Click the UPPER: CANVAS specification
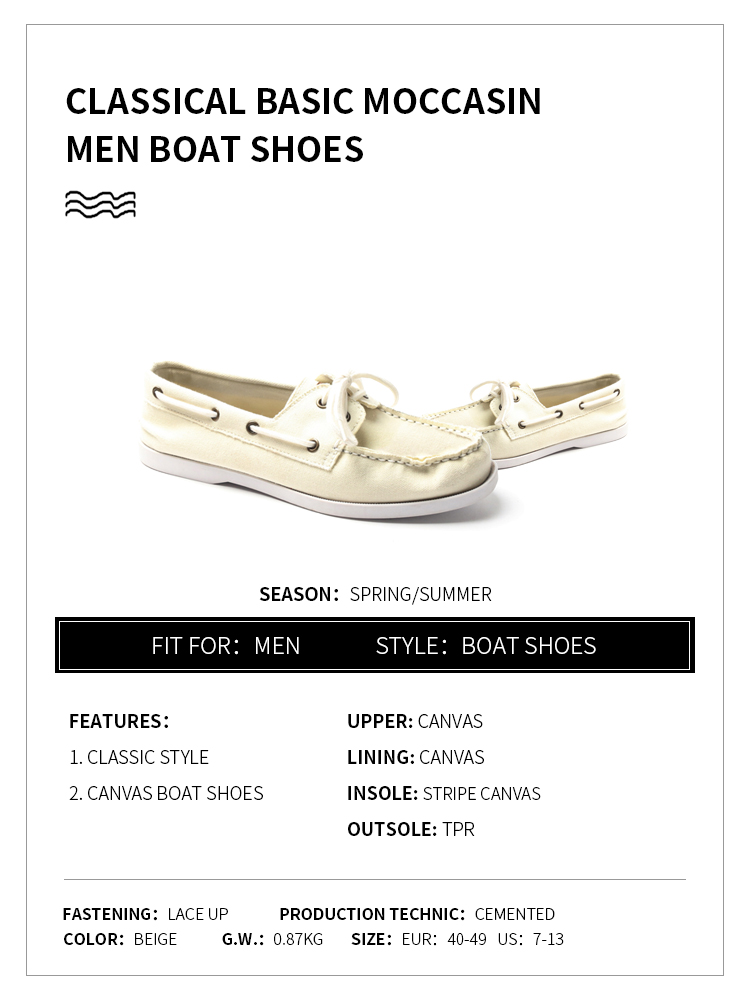This screenshot has height=1000, width=750. [x=415, y=721]
